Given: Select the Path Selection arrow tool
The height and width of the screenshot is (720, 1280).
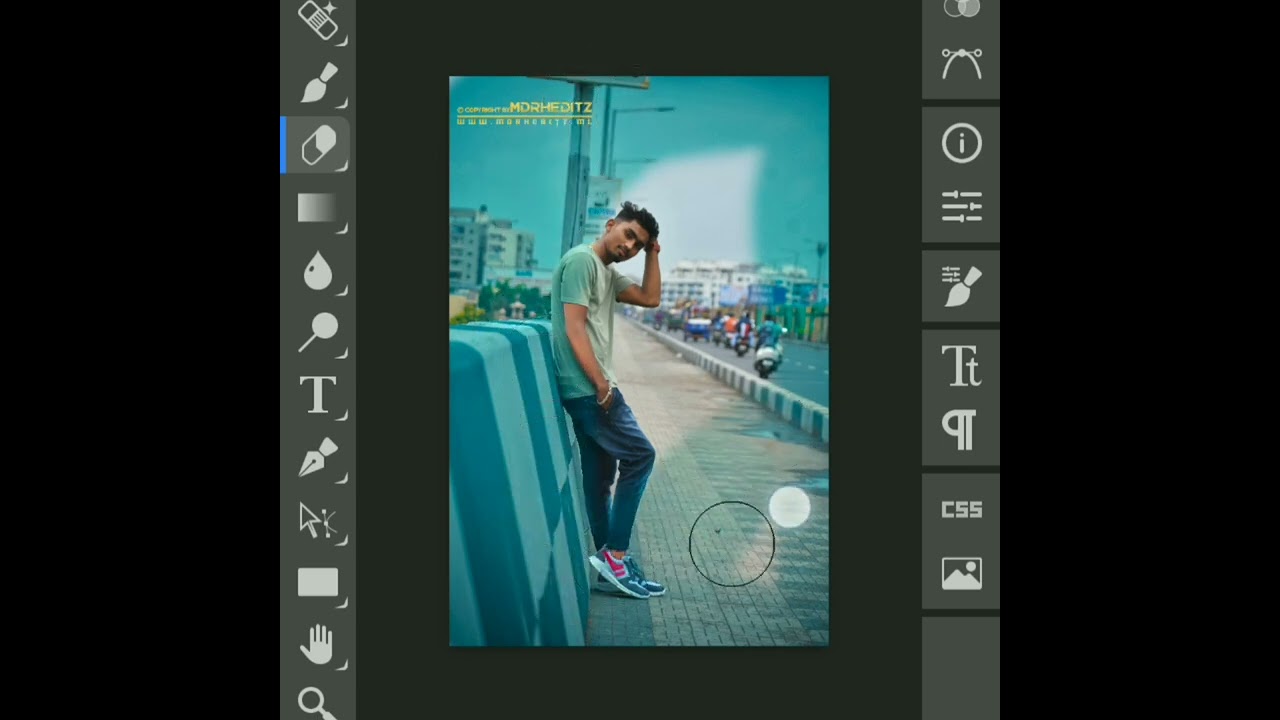Looking at the screenshot, I should (318, 521).
